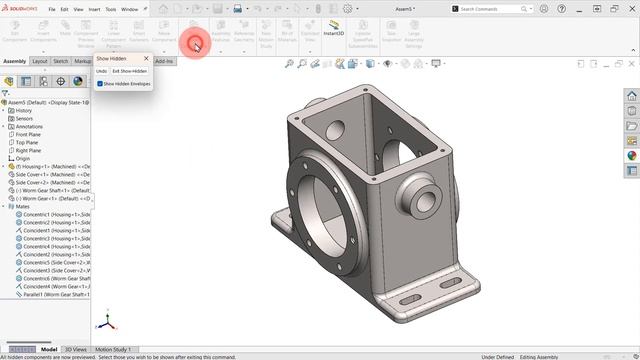The height and width of the screenshot is (360, 640).
Task: Click the user account login icon
Action: click(x=544, y=9)
